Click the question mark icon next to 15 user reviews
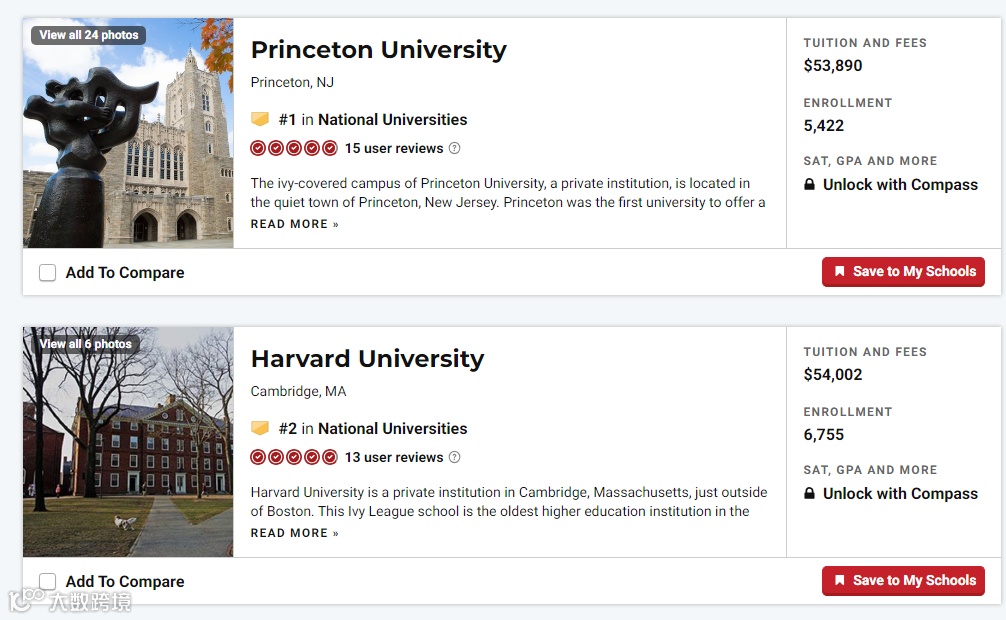1006x620 pixels. (454, 148)
